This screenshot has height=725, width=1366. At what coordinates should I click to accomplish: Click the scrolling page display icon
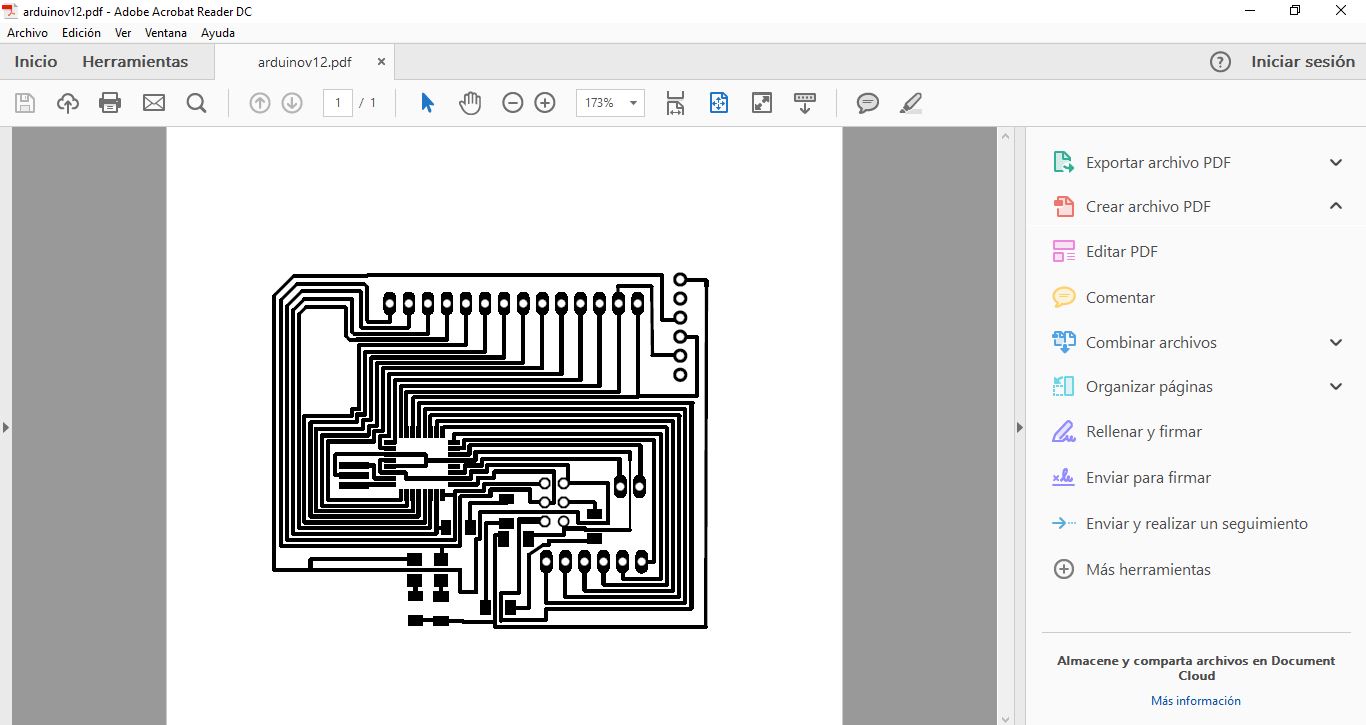[676, 102]
